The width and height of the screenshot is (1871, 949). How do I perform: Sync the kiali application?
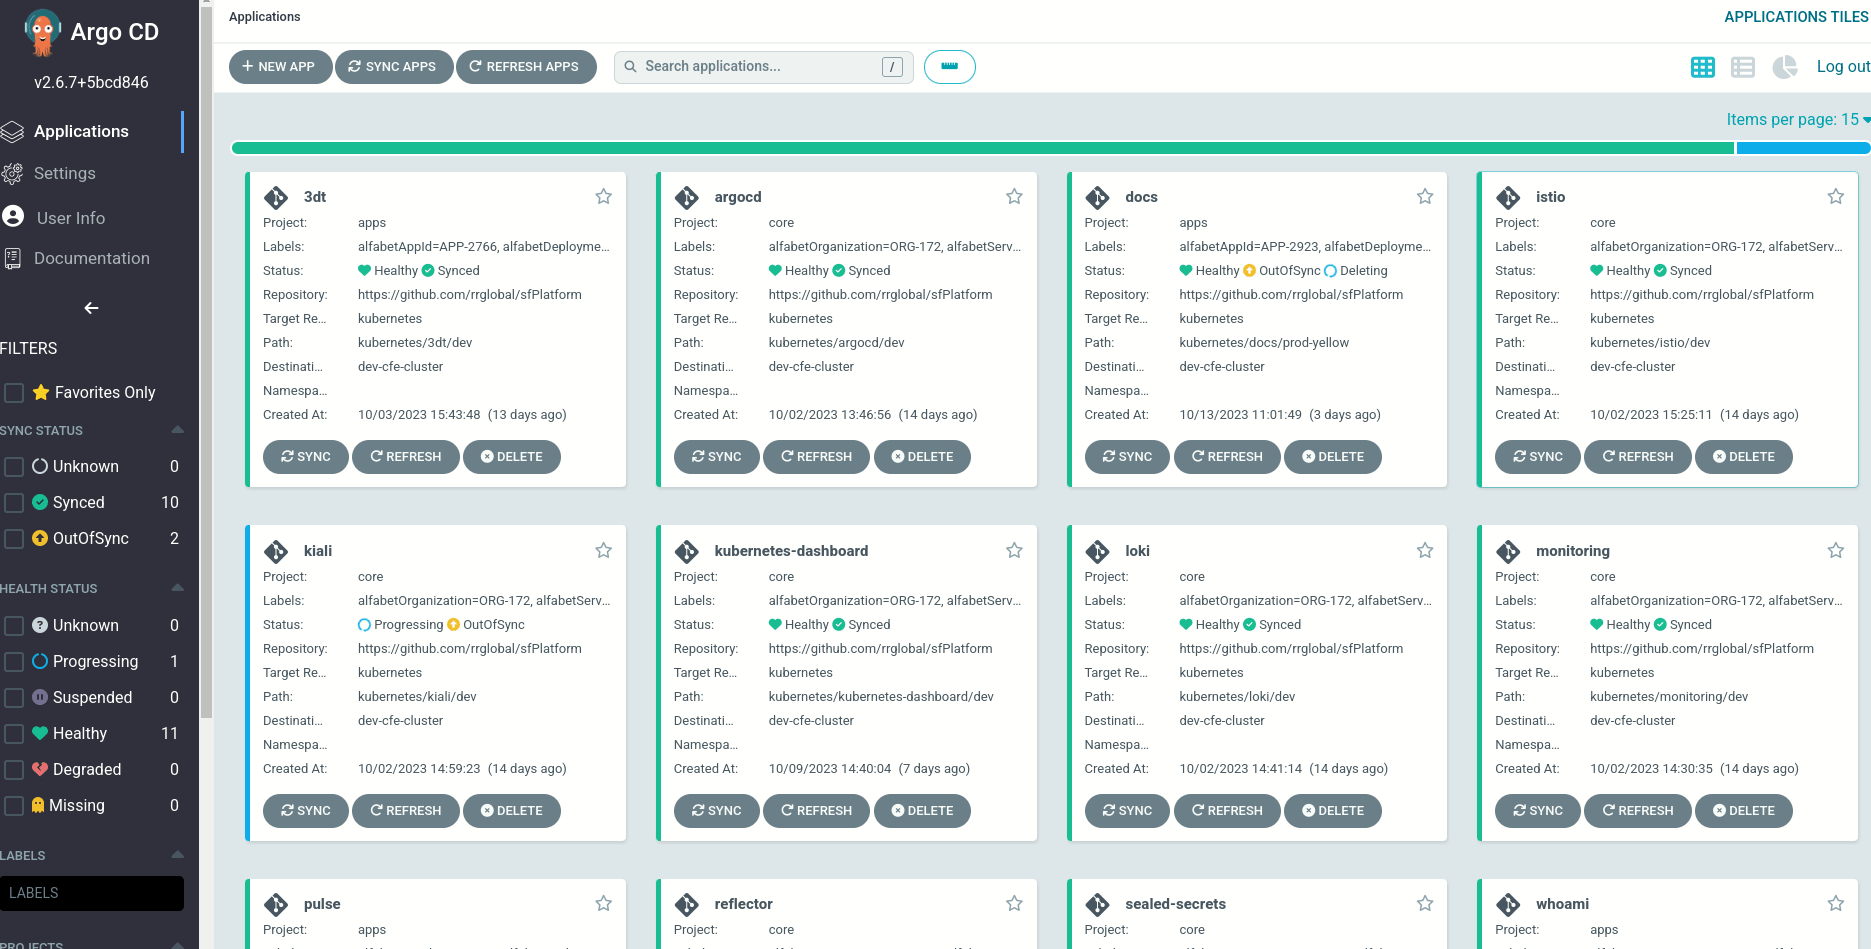click(306, 811)
